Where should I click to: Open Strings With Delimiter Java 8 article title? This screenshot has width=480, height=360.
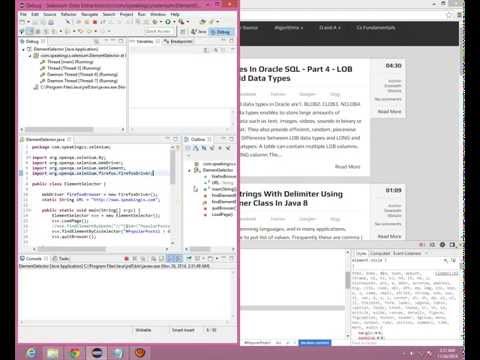291,198
